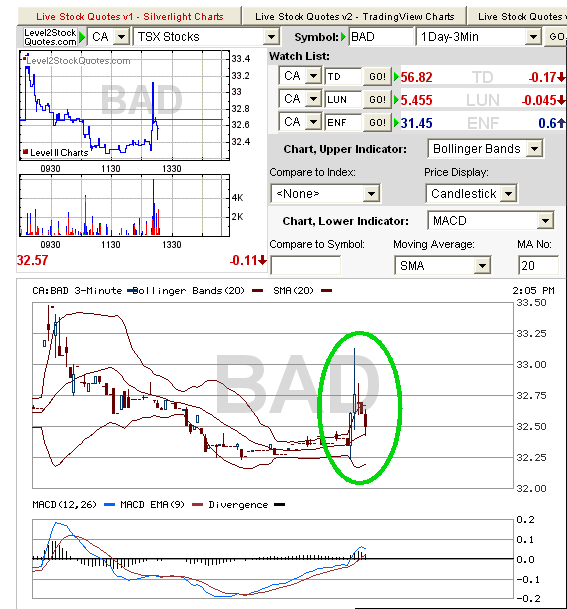Switch to TradingView Charts v2 tab

354,17
